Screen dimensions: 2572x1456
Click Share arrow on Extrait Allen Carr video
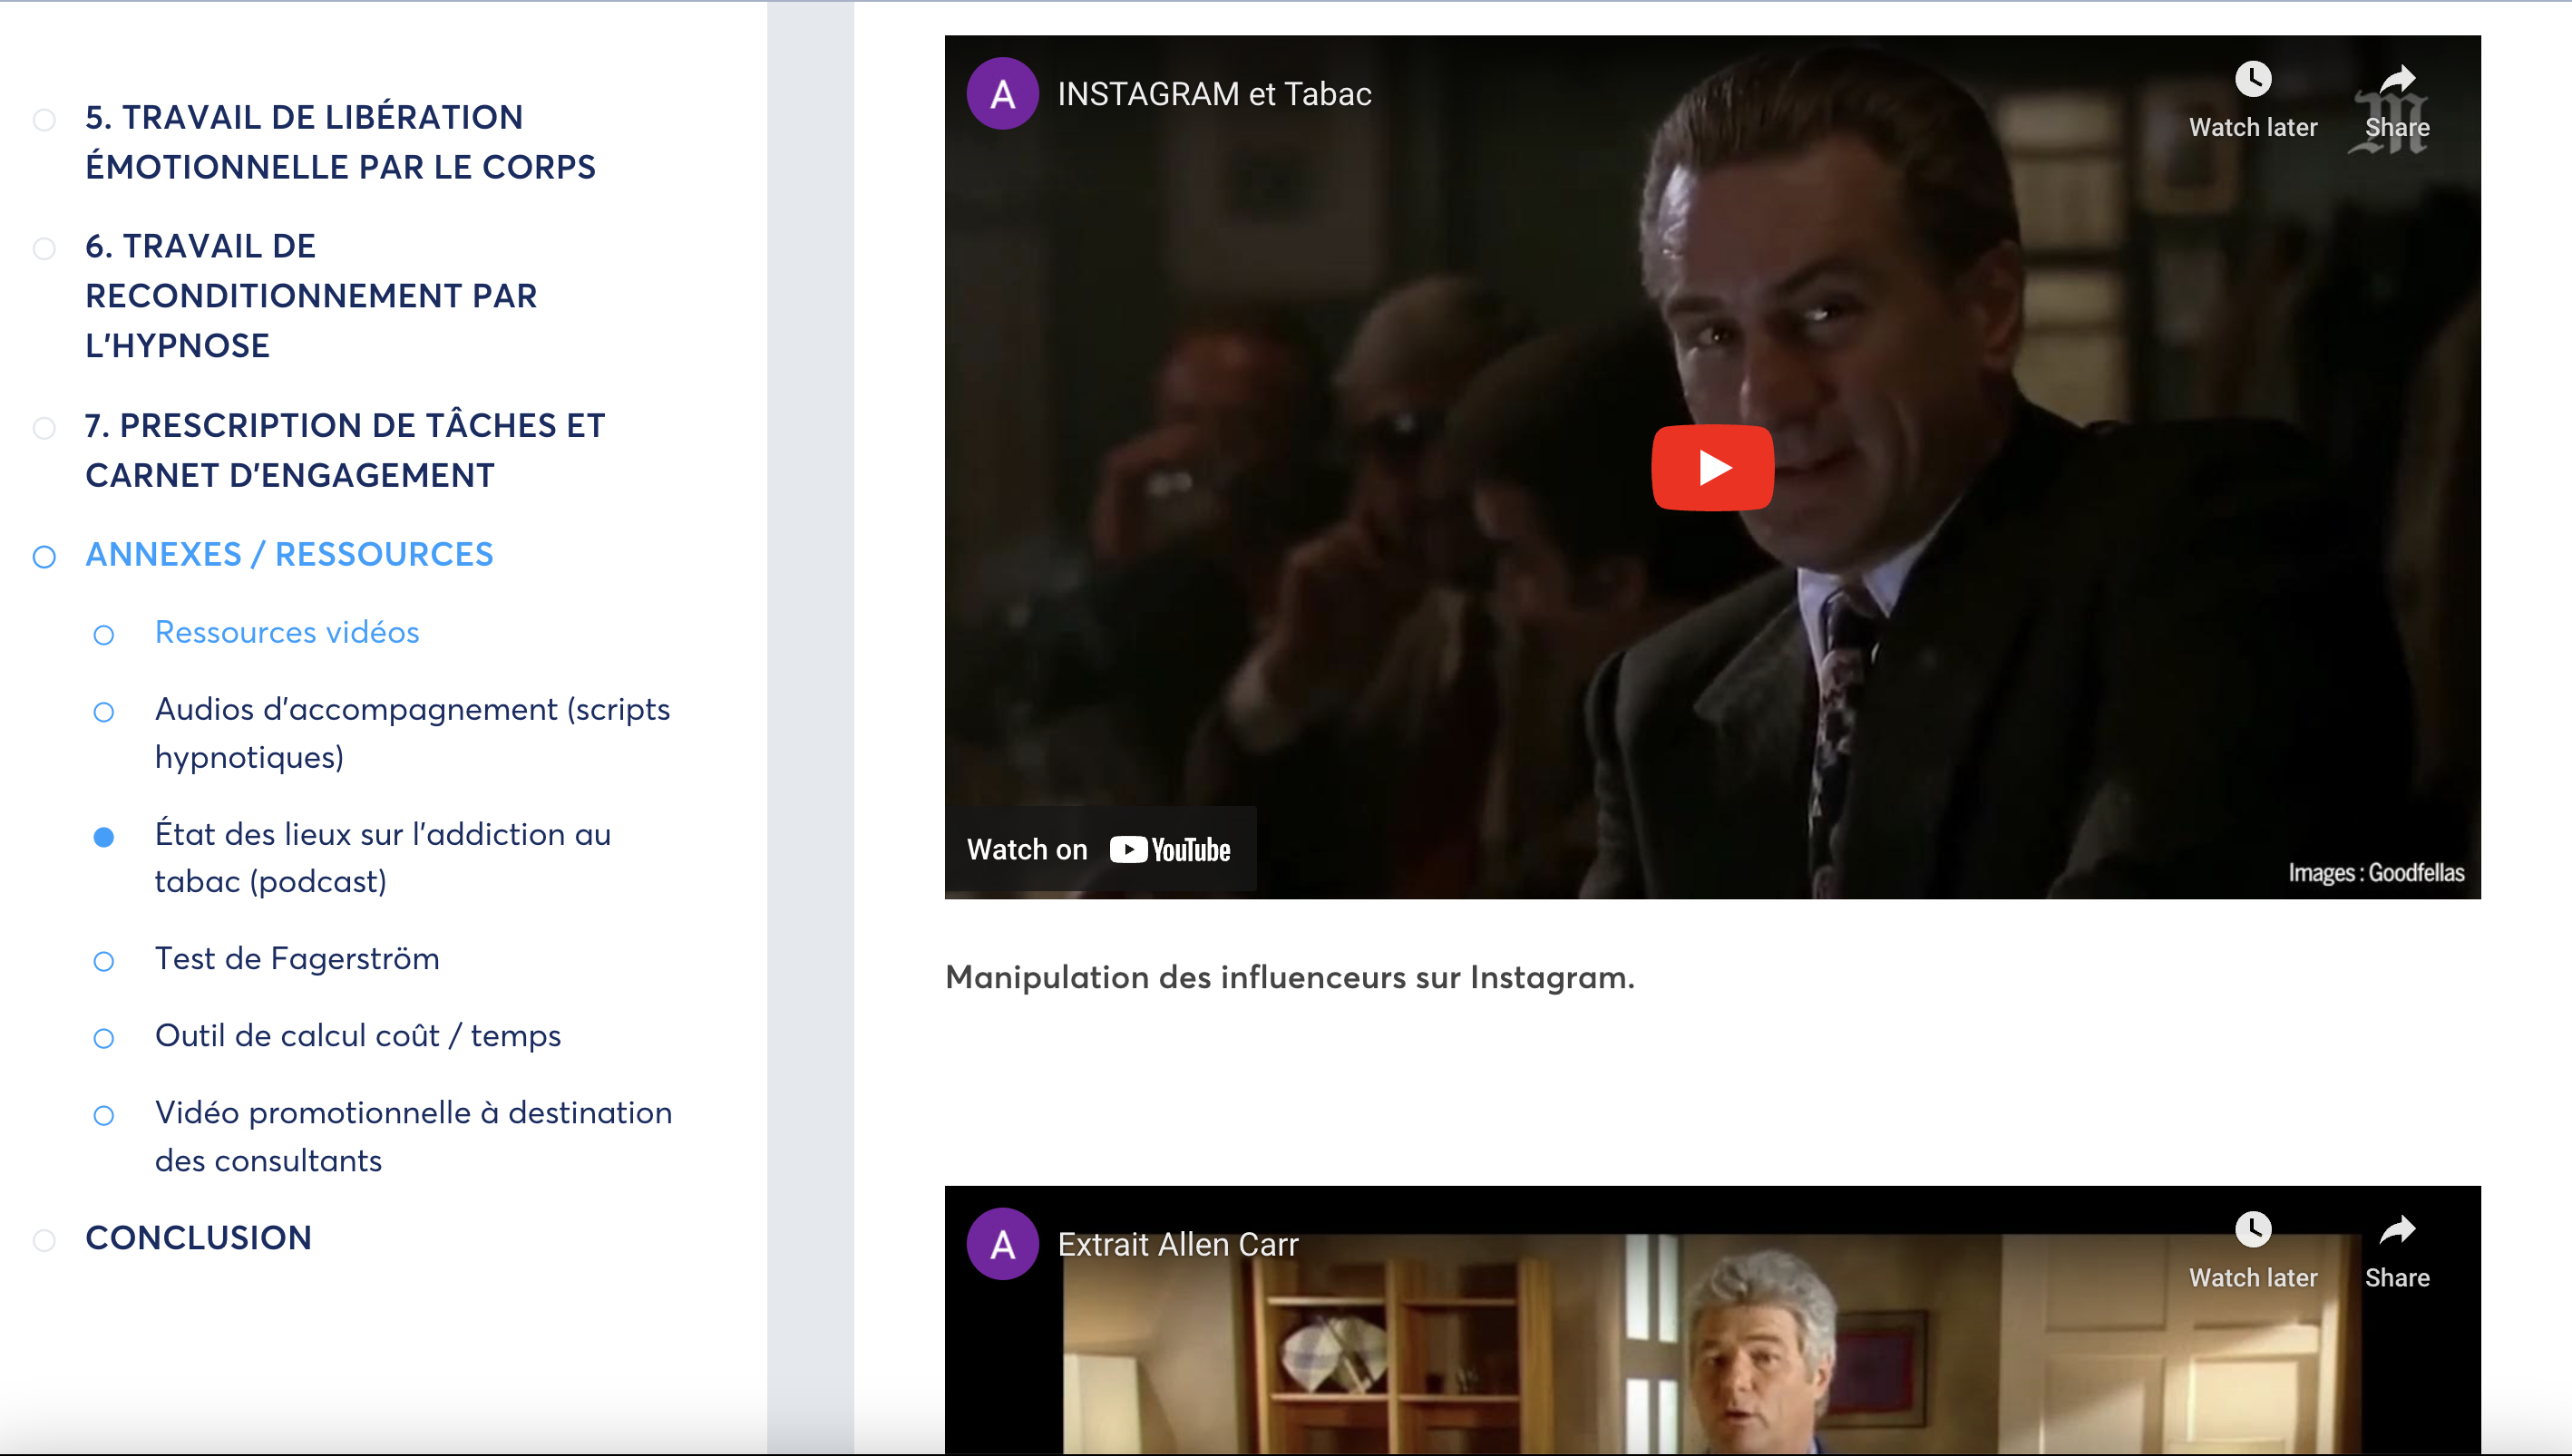pos(2396,1228)
